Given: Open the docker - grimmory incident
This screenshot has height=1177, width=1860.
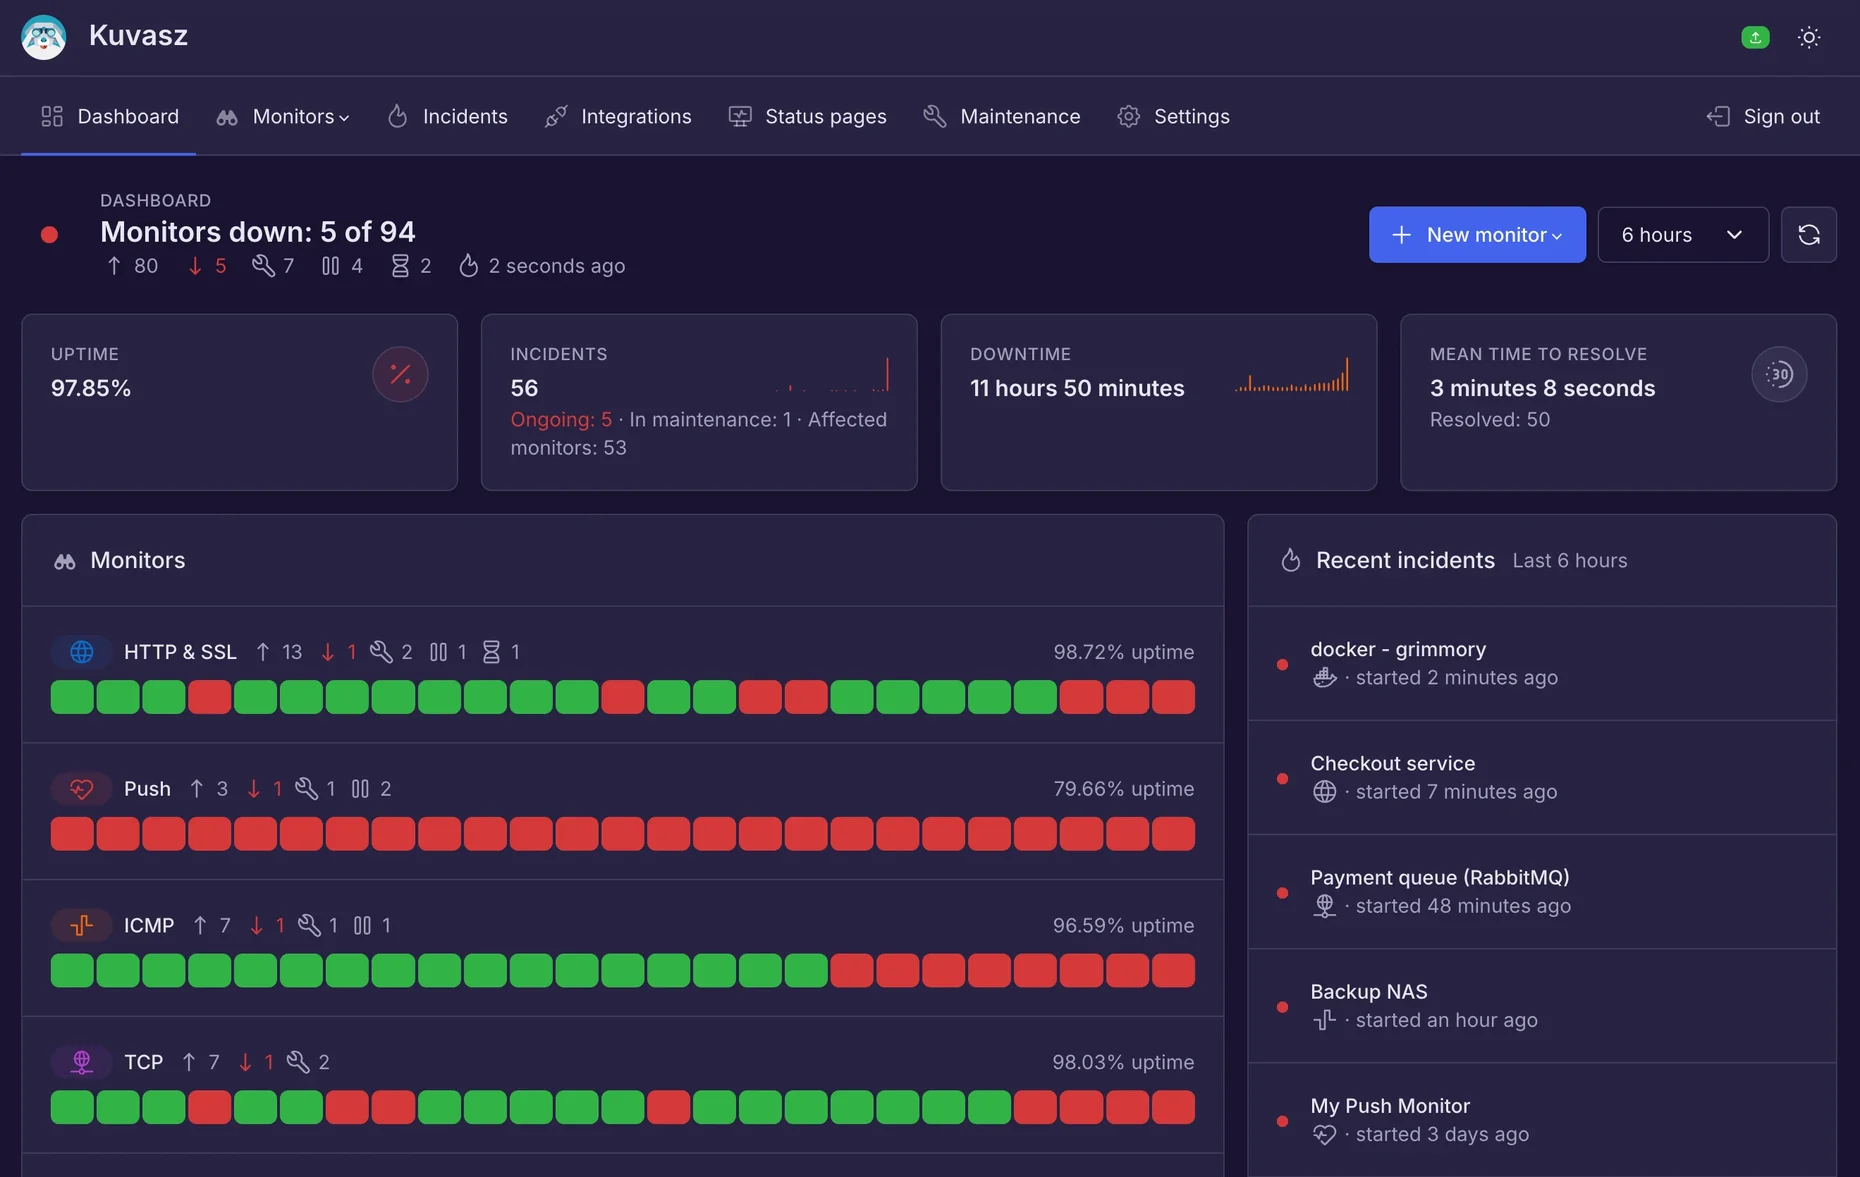Looking at the screenshot, I should tap(1541, 663).
